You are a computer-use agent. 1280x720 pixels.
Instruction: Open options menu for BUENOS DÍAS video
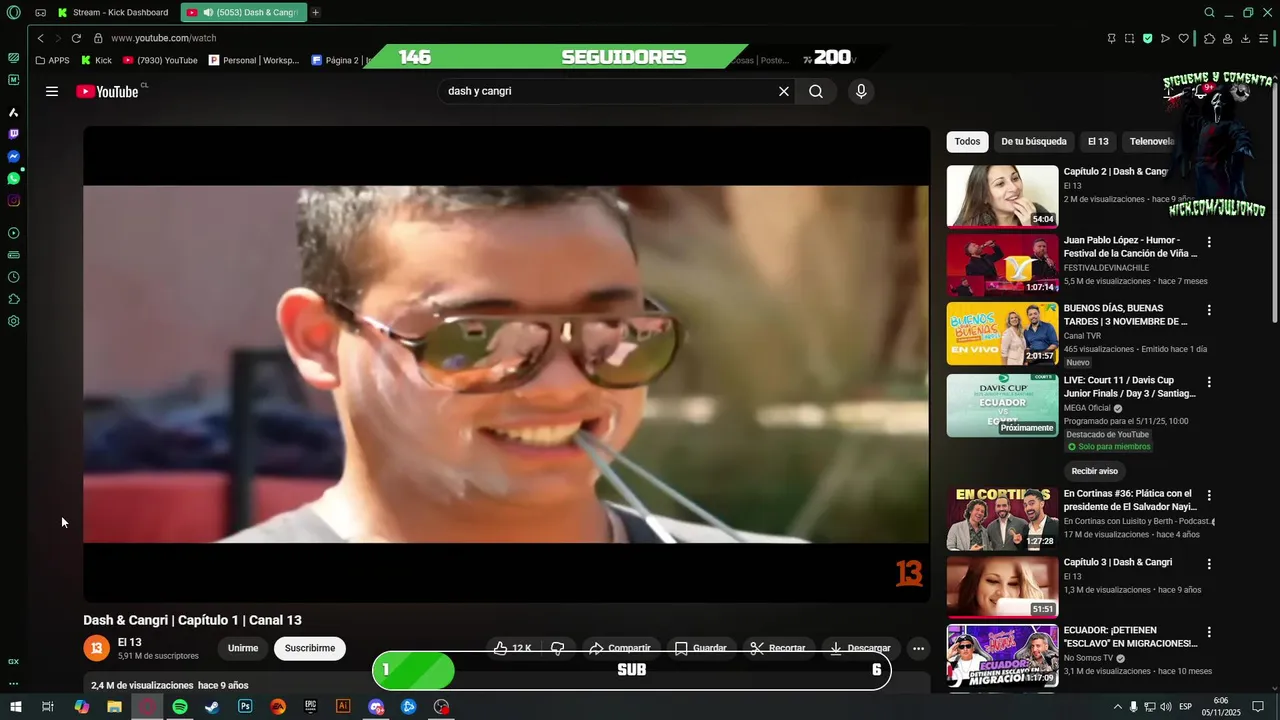pos(1209,310)
